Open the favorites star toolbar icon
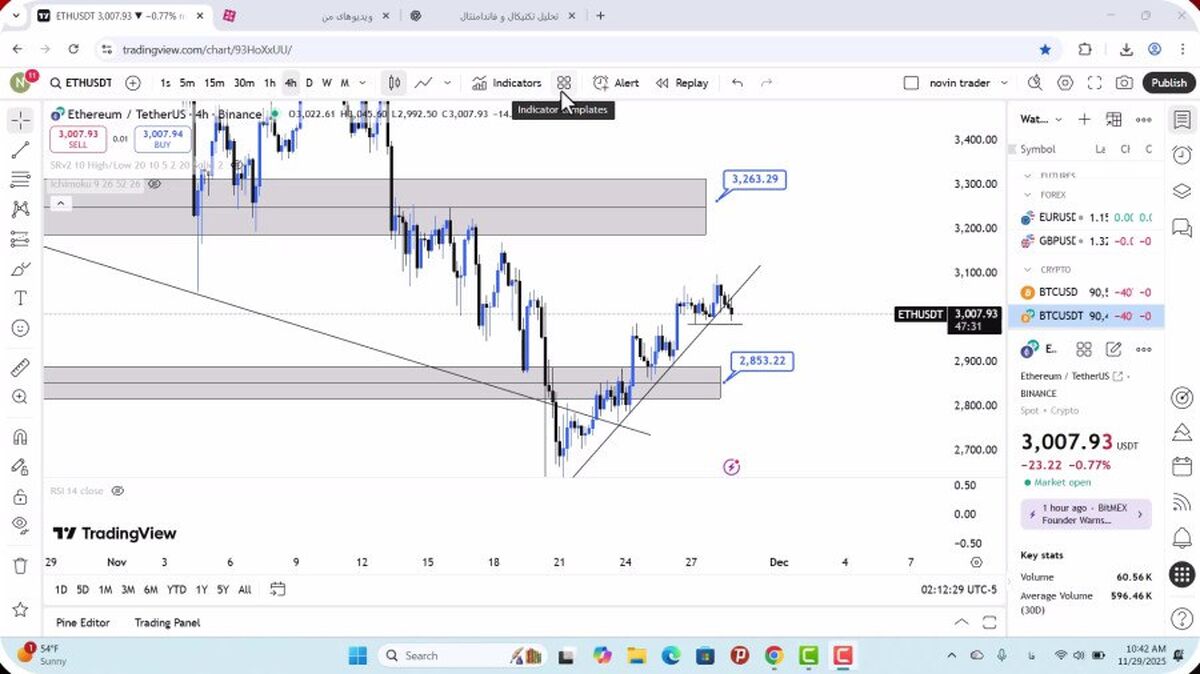 20,609
